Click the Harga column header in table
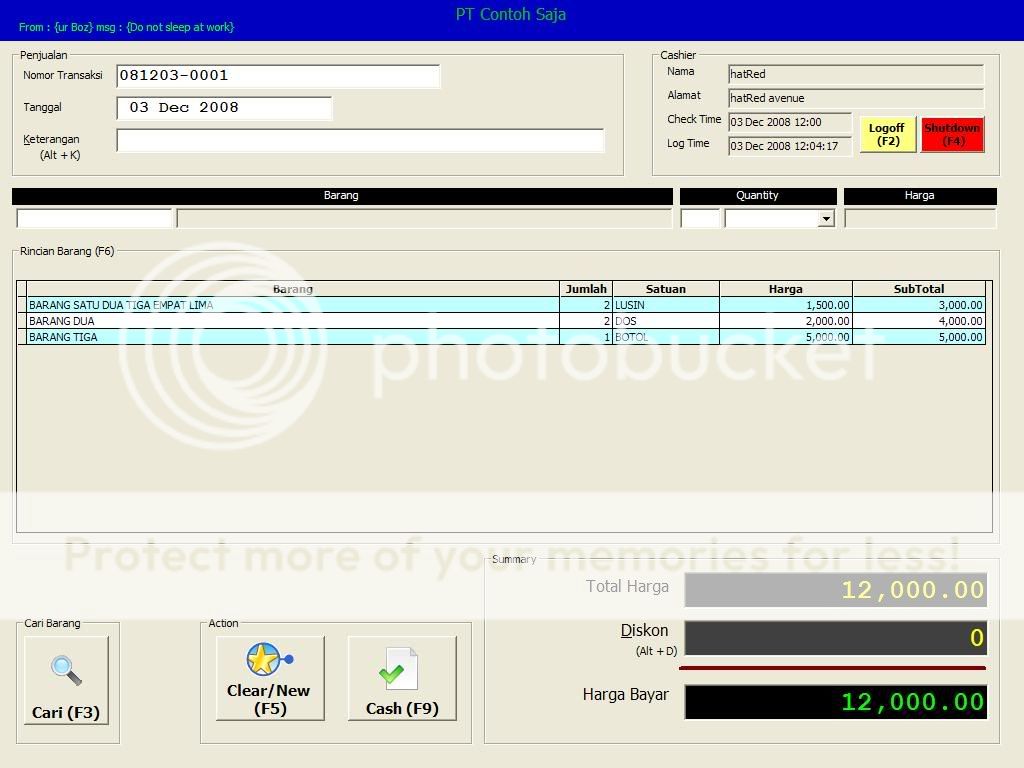The image size is (1024, 768). coord(785,289)
